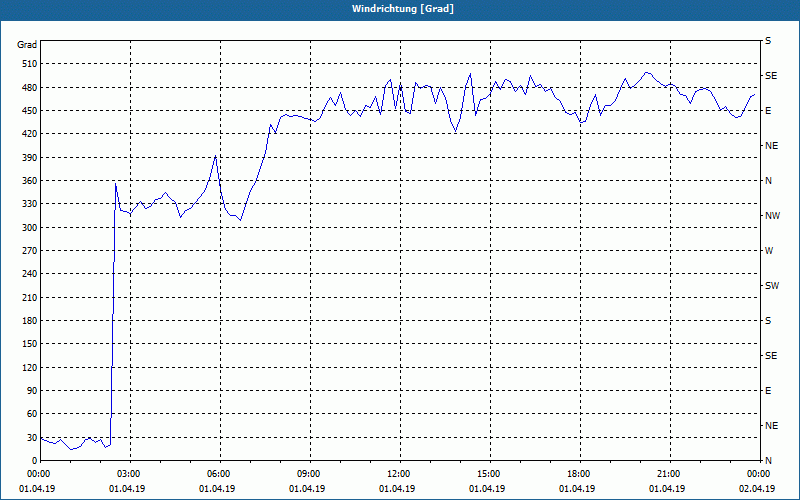This screenshot has width=800, height=500.
Task: Click the 06:00 time label
Action: (x=217, y=474)
